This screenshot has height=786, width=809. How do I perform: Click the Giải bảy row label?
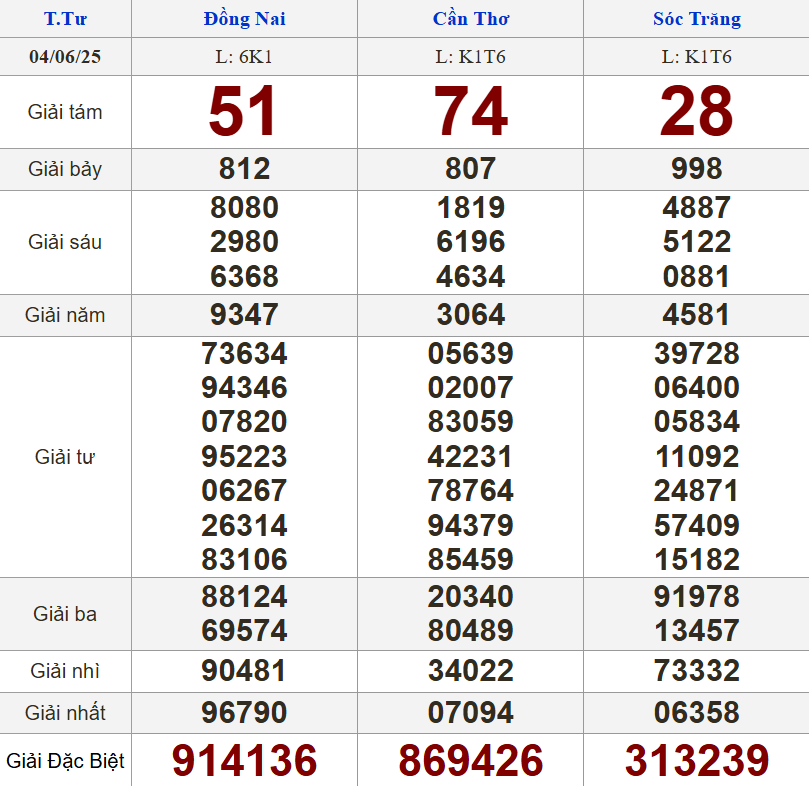click(65, 169)
